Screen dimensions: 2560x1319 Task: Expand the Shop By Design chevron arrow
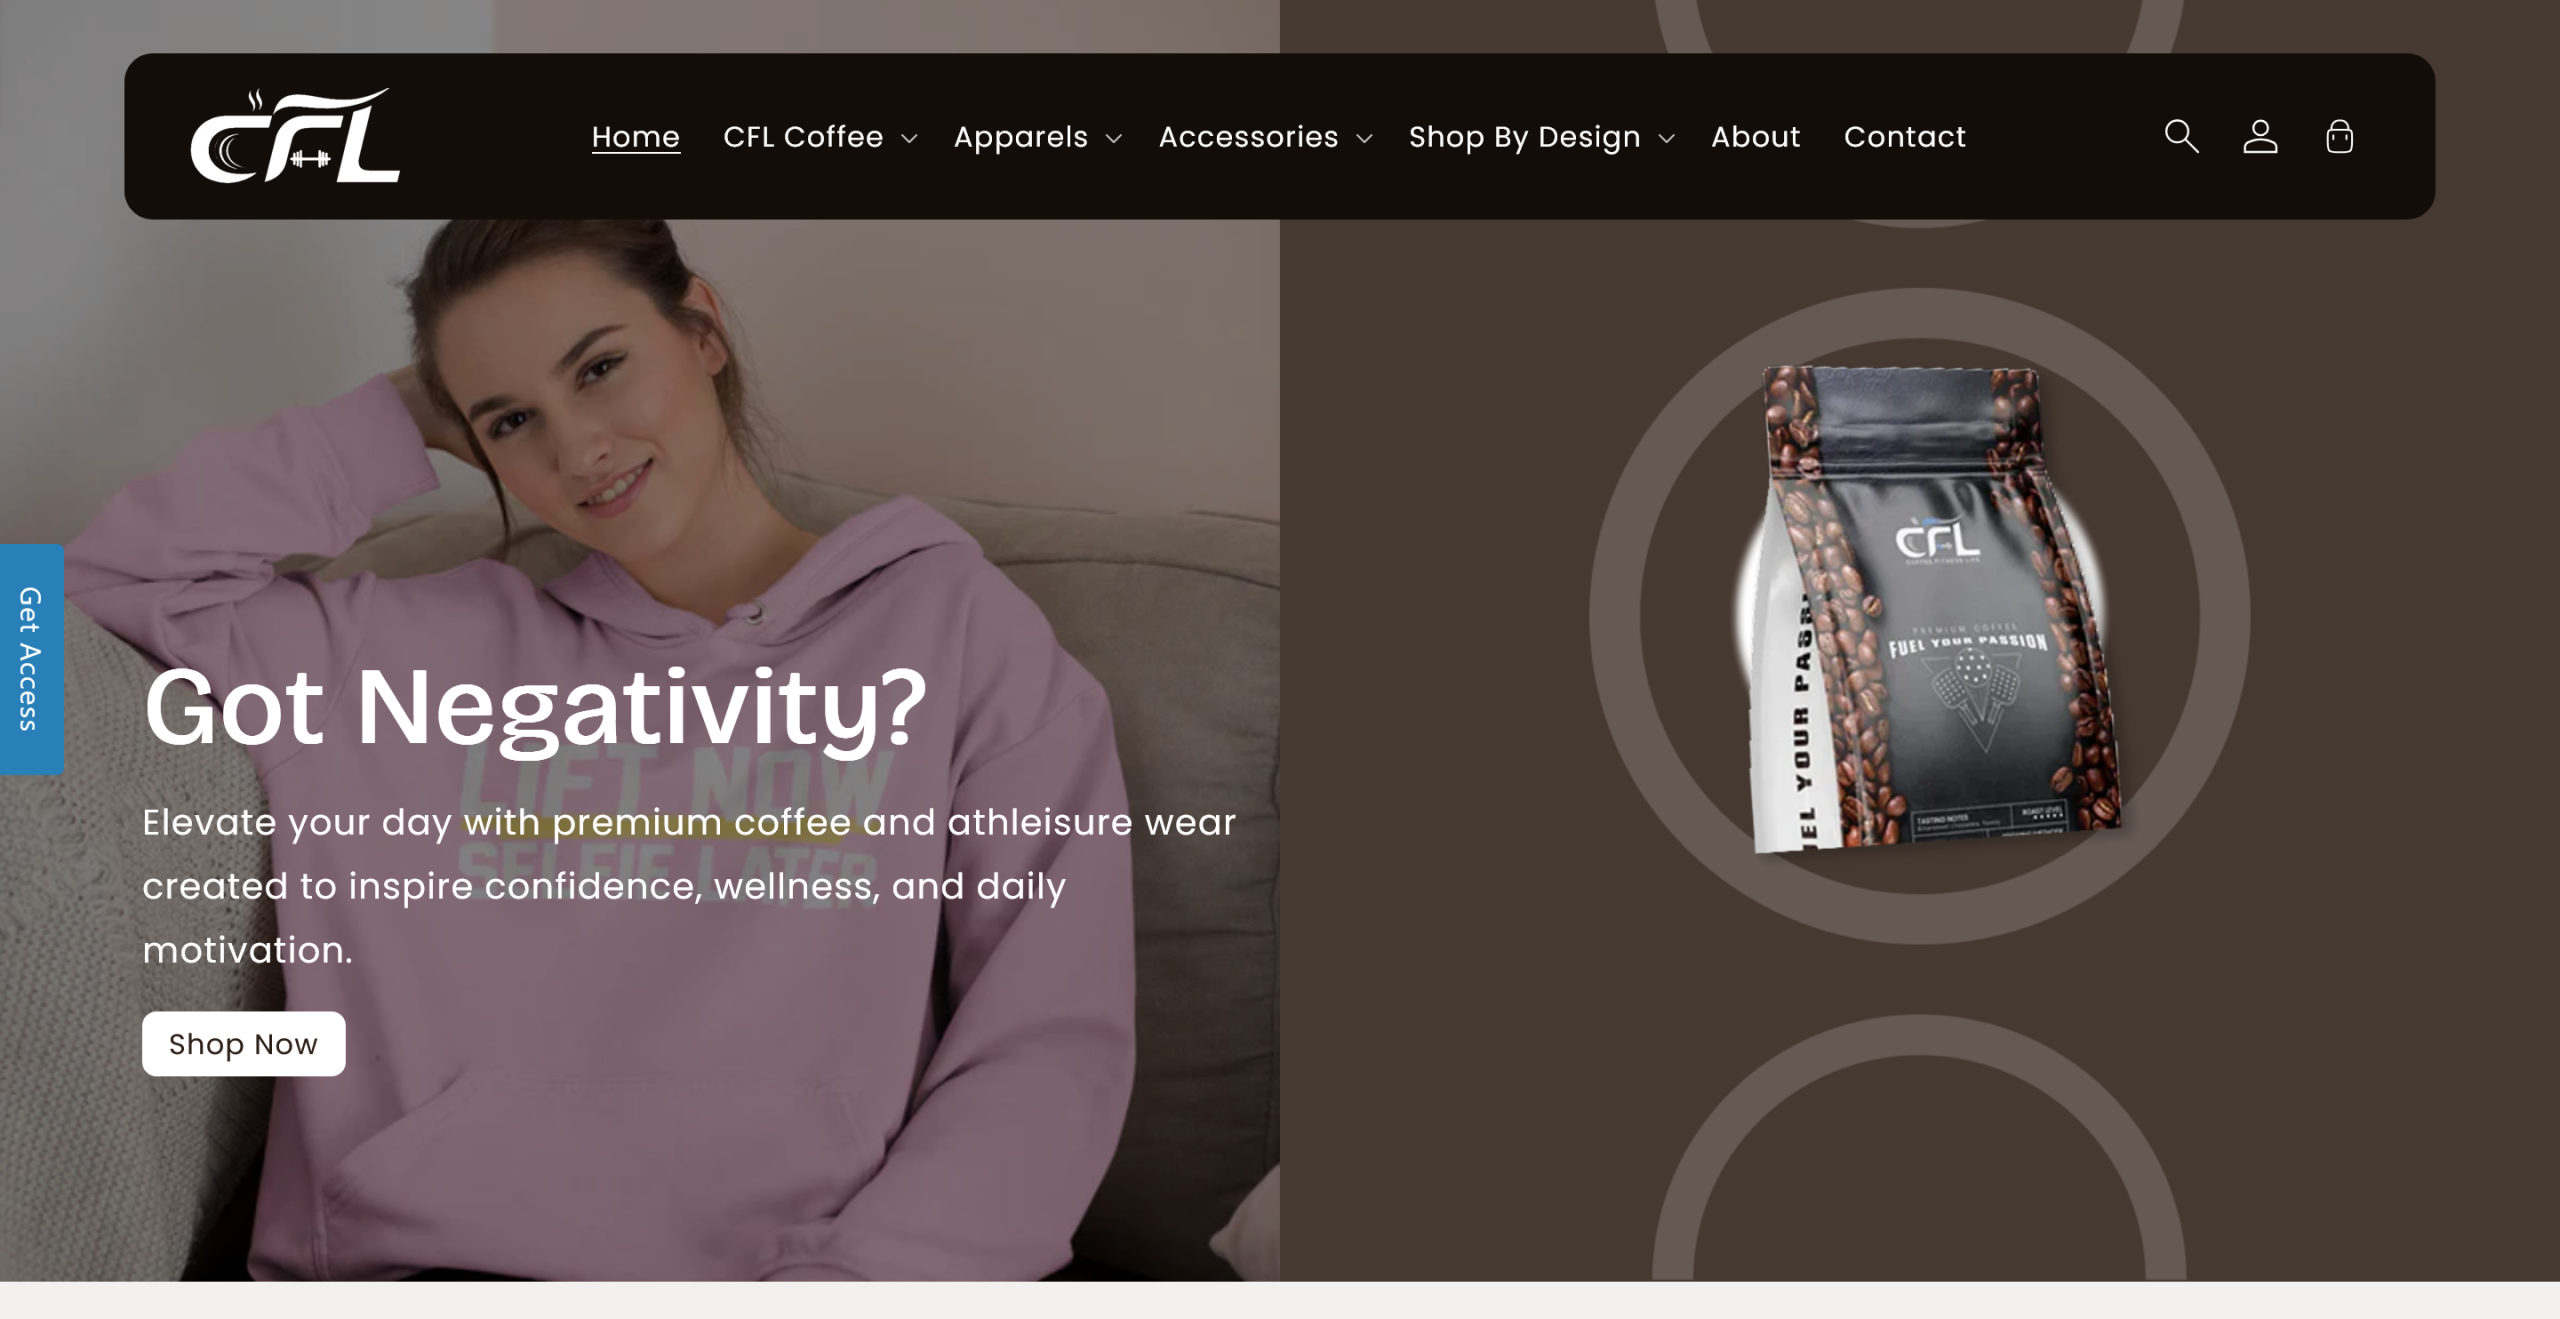[1666, 138]
